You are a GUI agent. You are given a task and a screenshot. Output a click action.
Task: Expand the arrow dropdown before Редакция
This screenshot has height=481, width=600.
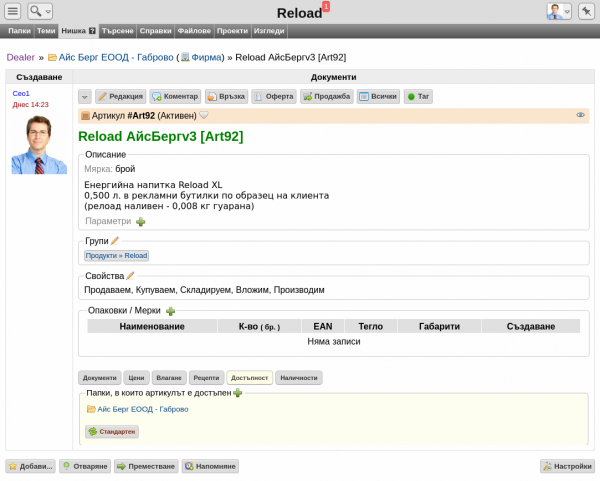pyautogui.click(x=84, y=97)
